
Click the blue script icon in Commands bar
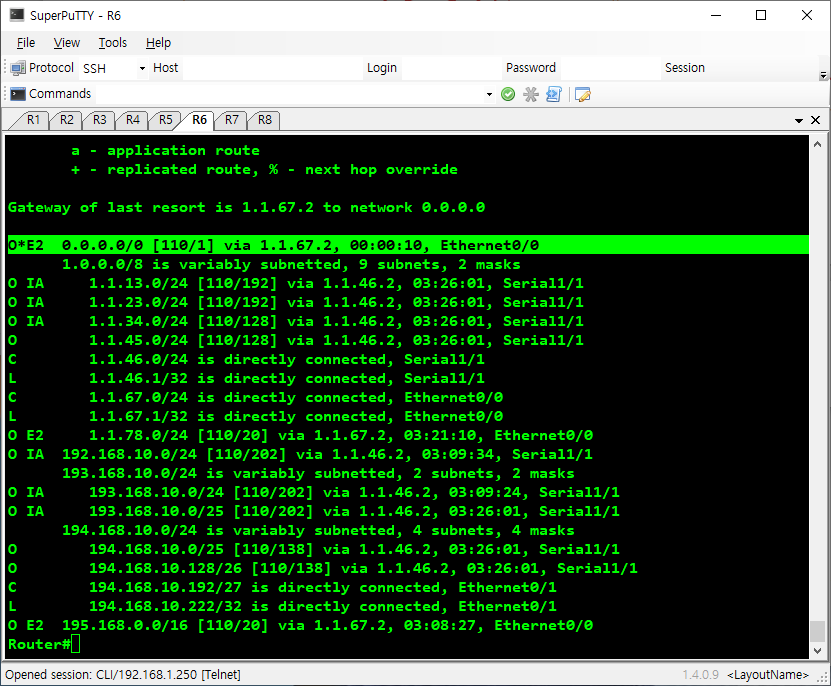pyautogui.click(x=553, y=94)
